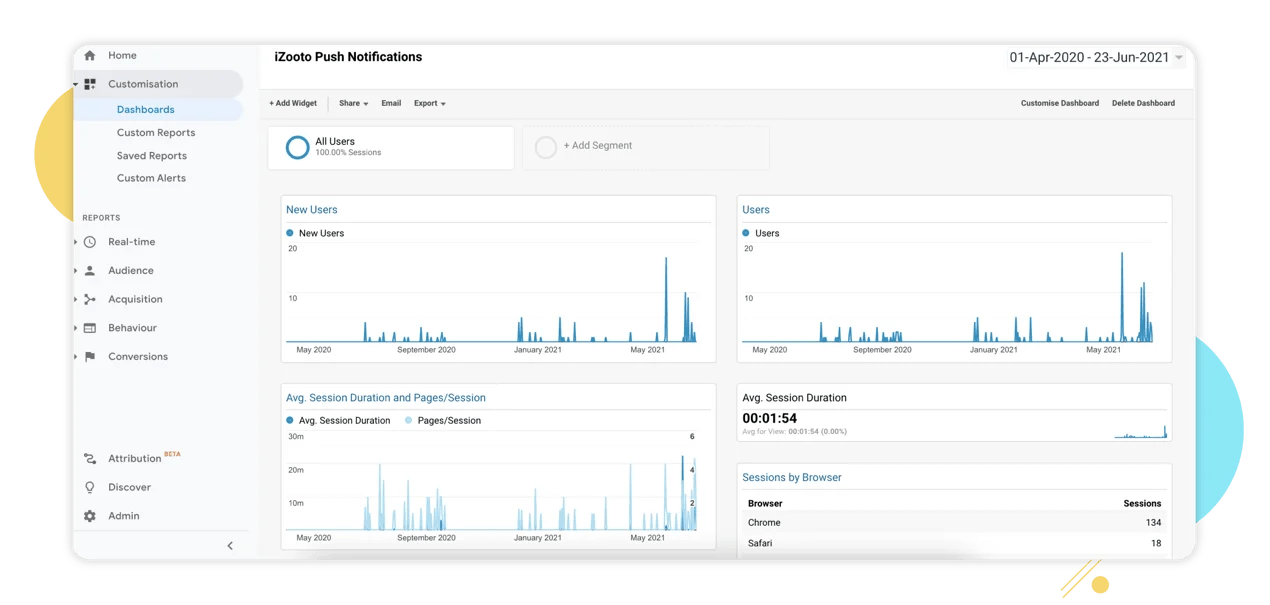Click the Audience person icon
This screenshot has width=1270, height=605.
coord(90,271)
